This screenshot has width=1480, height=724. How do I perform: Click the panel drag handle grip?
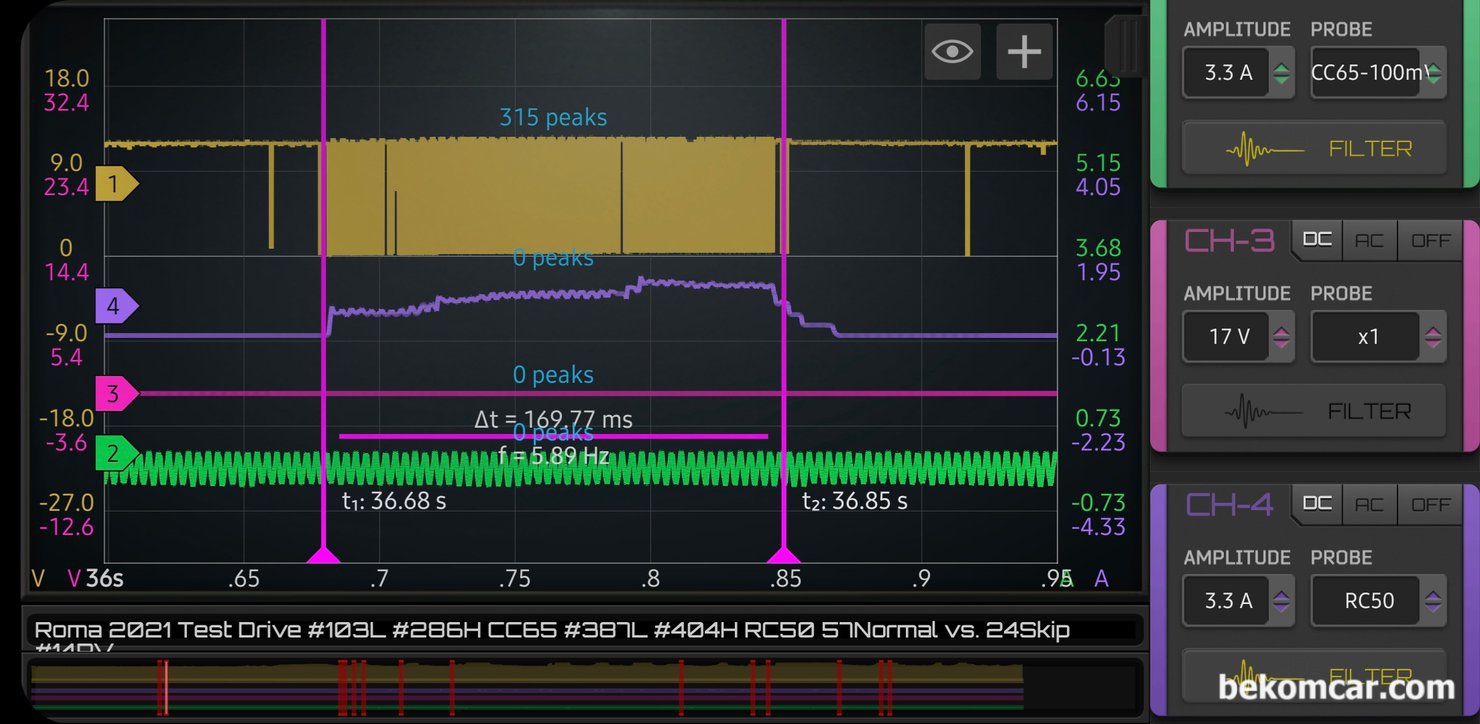tap(1125, 46)
